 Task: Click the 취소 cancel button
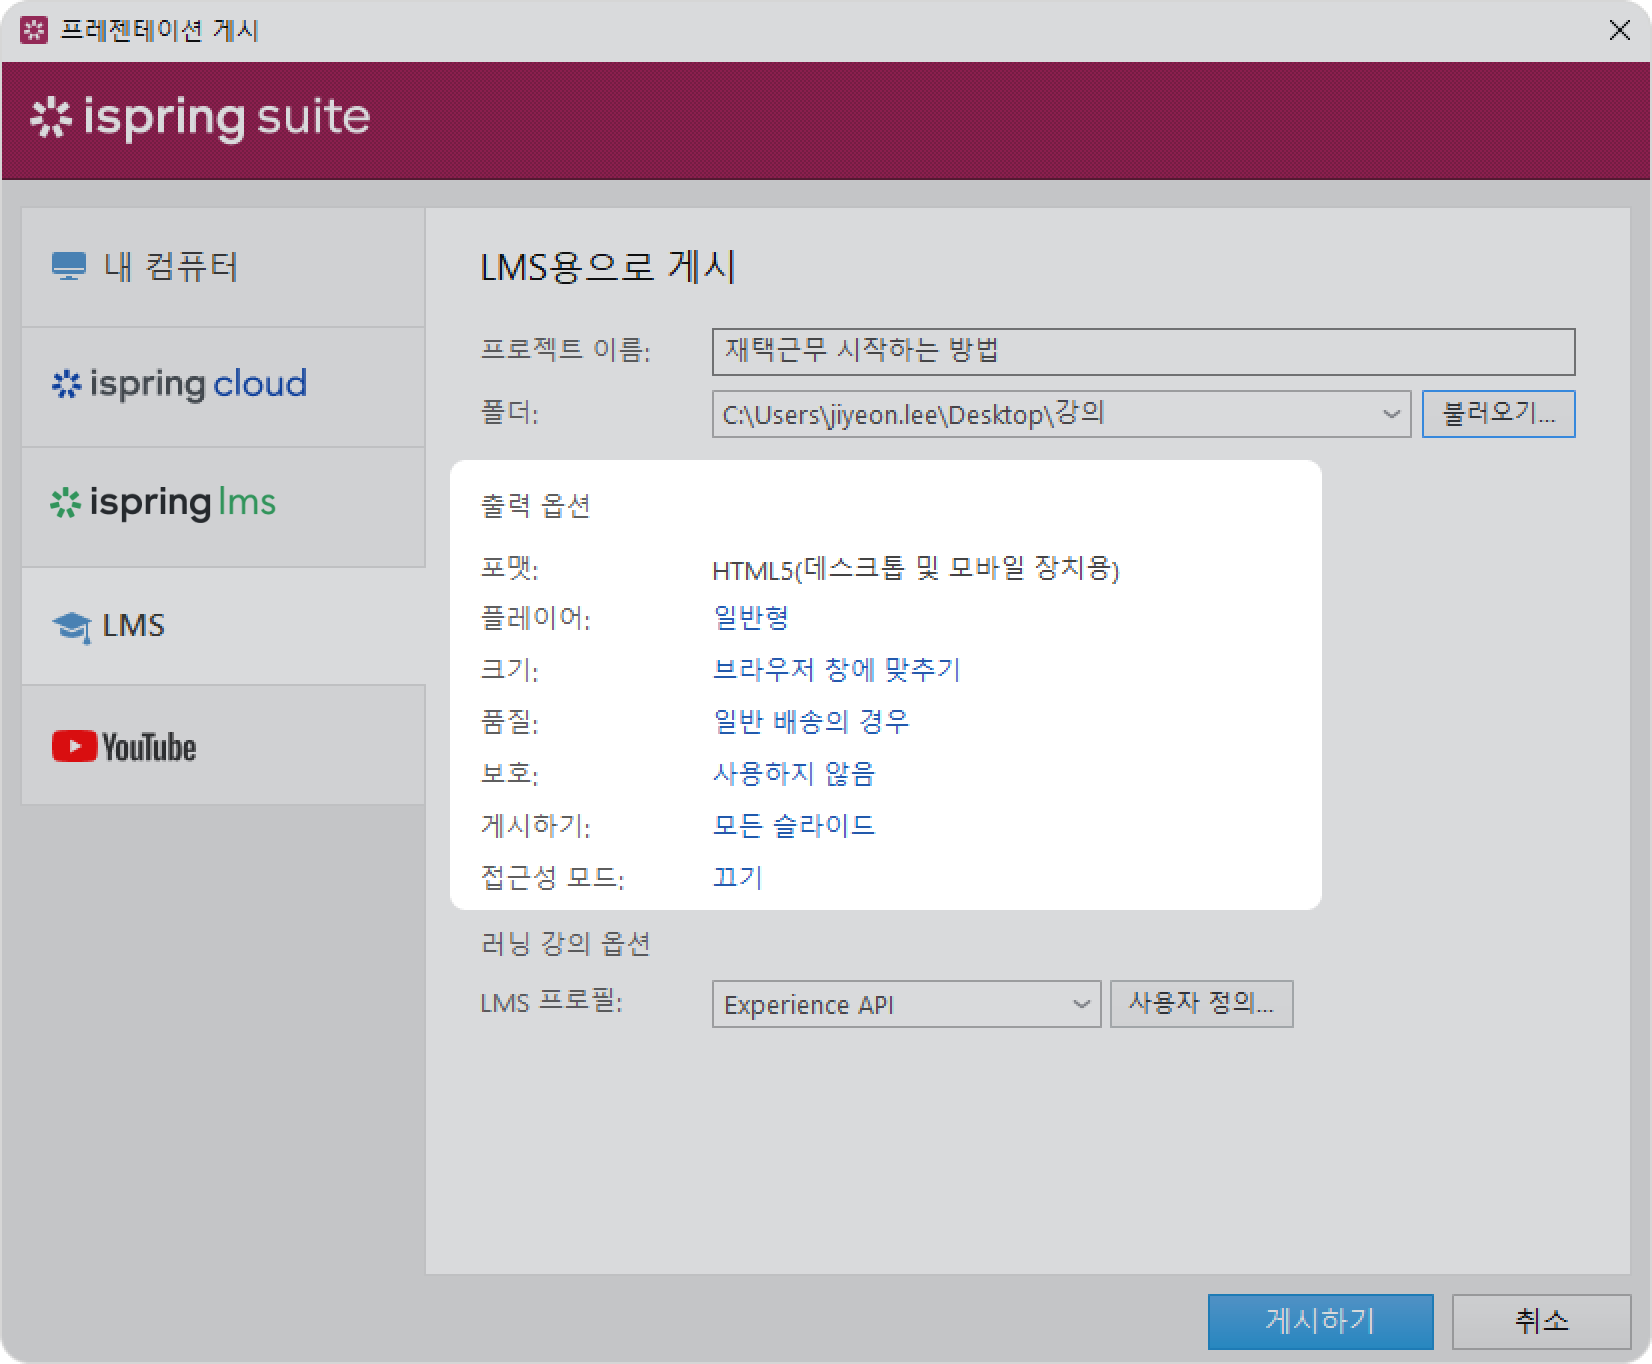[x=1540, y=1321]
